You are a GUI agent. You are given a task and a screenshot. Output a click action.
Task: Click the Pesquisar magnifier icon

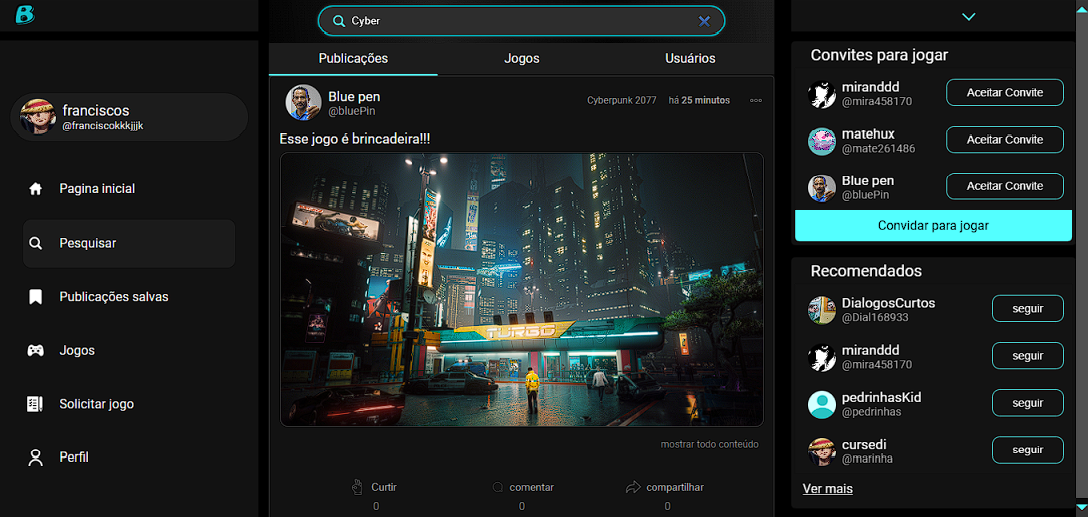pyautogui.click(x=35, y=244)
